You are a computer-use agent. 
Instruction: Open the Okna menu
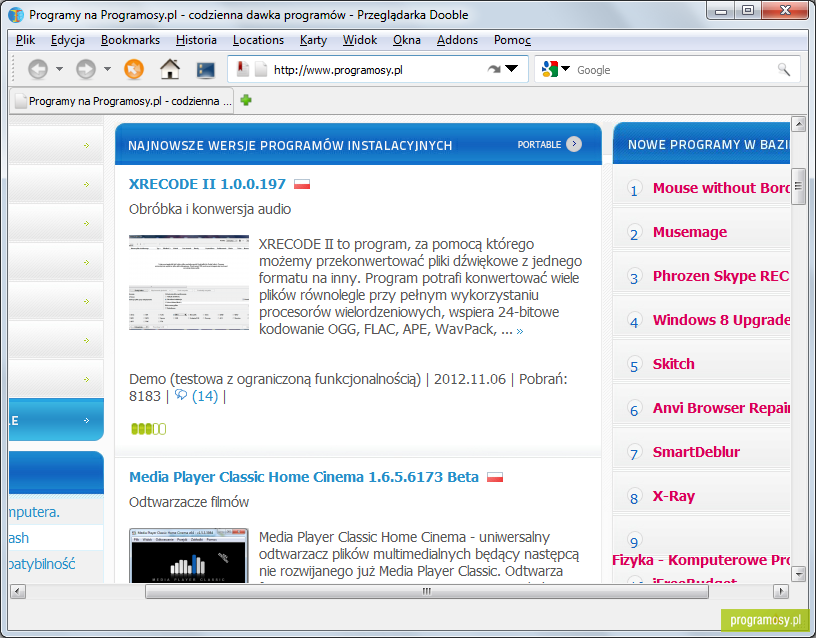tap(406, 40)
